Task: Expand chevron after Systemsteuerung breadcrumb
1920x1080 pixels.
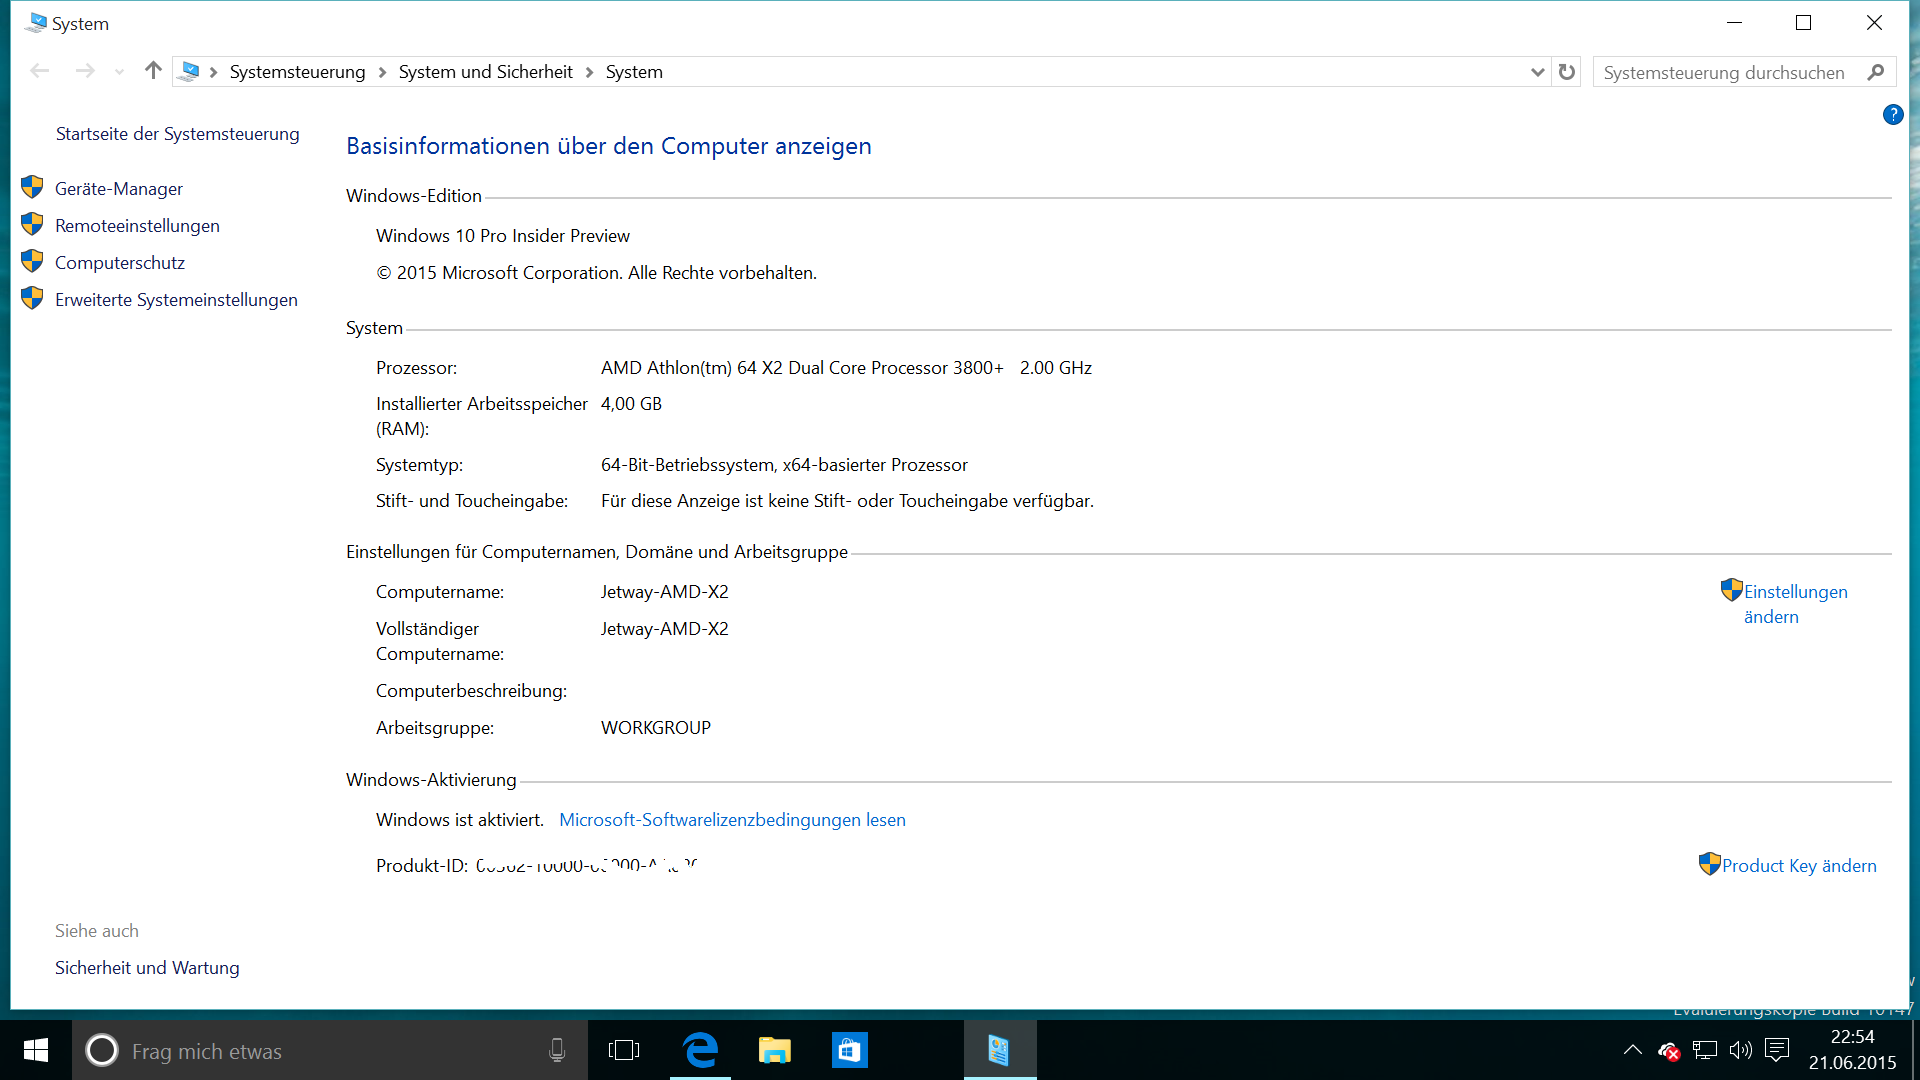Action: coord(382,72)
